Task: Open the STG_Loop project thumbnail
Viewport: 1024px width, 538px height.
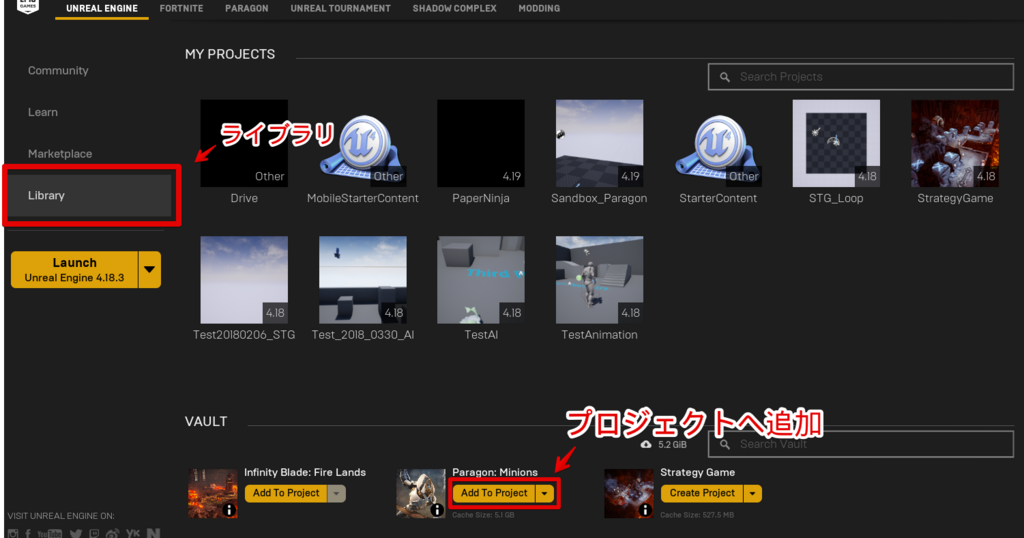Action: coord(836,144)
